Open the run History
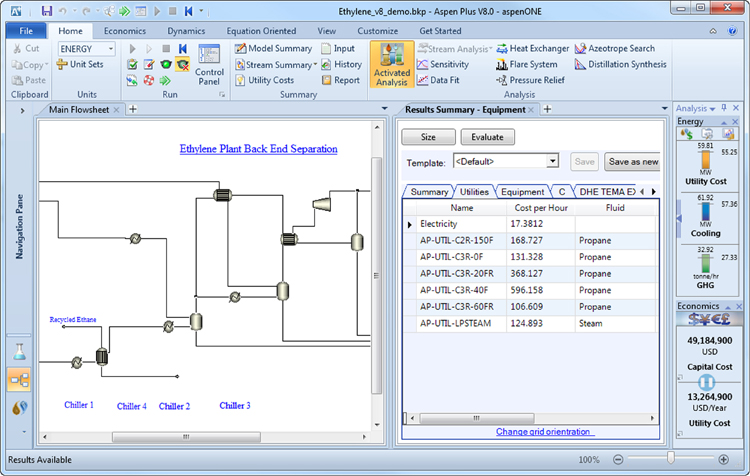 pos(342,64)
